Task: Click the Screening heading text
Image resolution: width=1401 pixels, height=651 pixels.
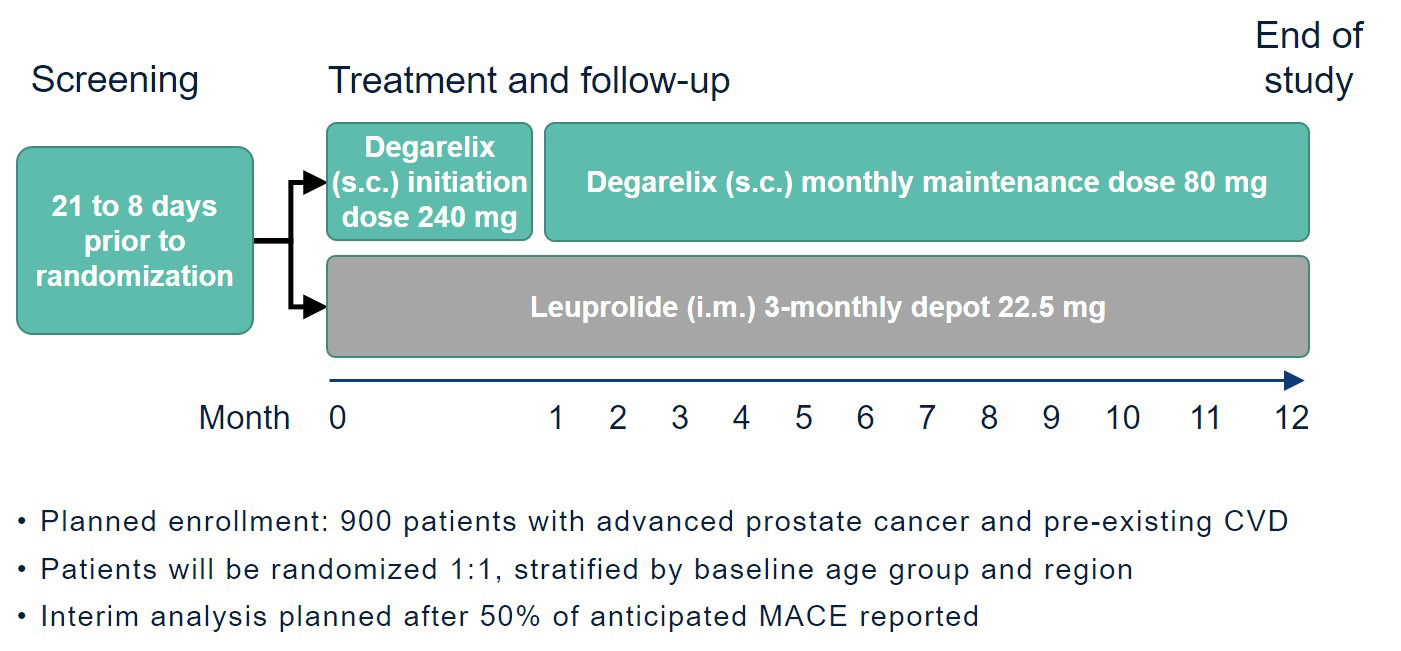Action: click(x=115, y=80)
